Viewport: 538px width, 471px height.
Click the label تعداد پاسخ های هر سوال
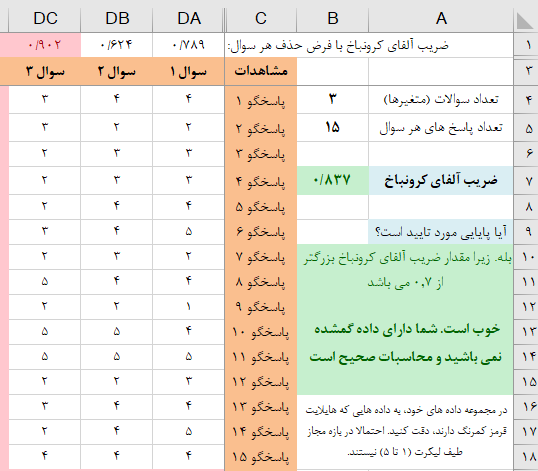pyautogui.click(x=441, y=128)
